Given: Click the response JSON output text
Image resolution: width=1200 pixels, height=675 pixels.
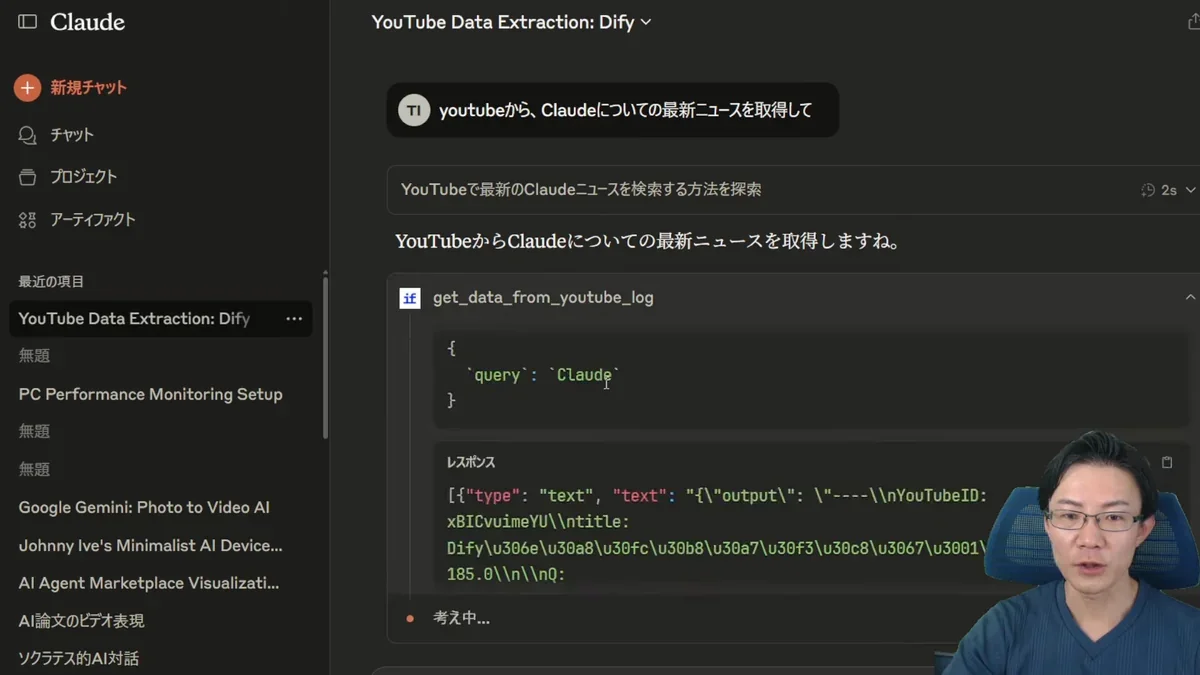Looking at the screenshot, I should (717, 535).
